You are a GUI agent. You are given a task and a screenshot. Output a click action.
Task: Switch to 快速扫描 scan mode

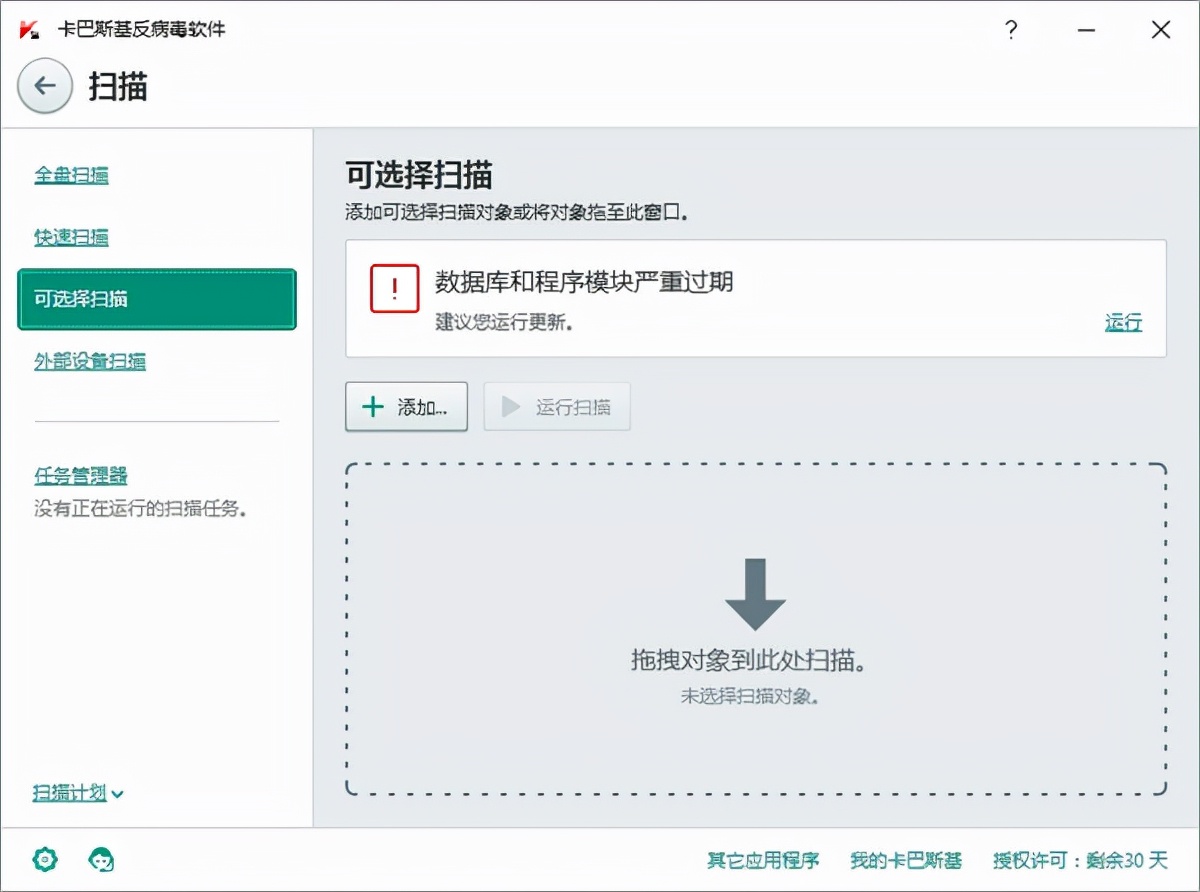(73, 238)
